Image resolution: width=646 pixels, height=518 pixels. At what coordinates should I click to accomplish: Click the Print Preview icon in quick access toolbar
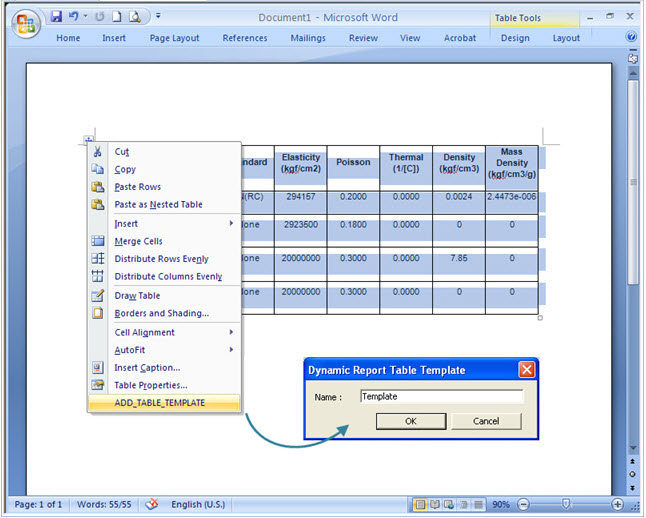pyautogui.click(x=136, y=17)
